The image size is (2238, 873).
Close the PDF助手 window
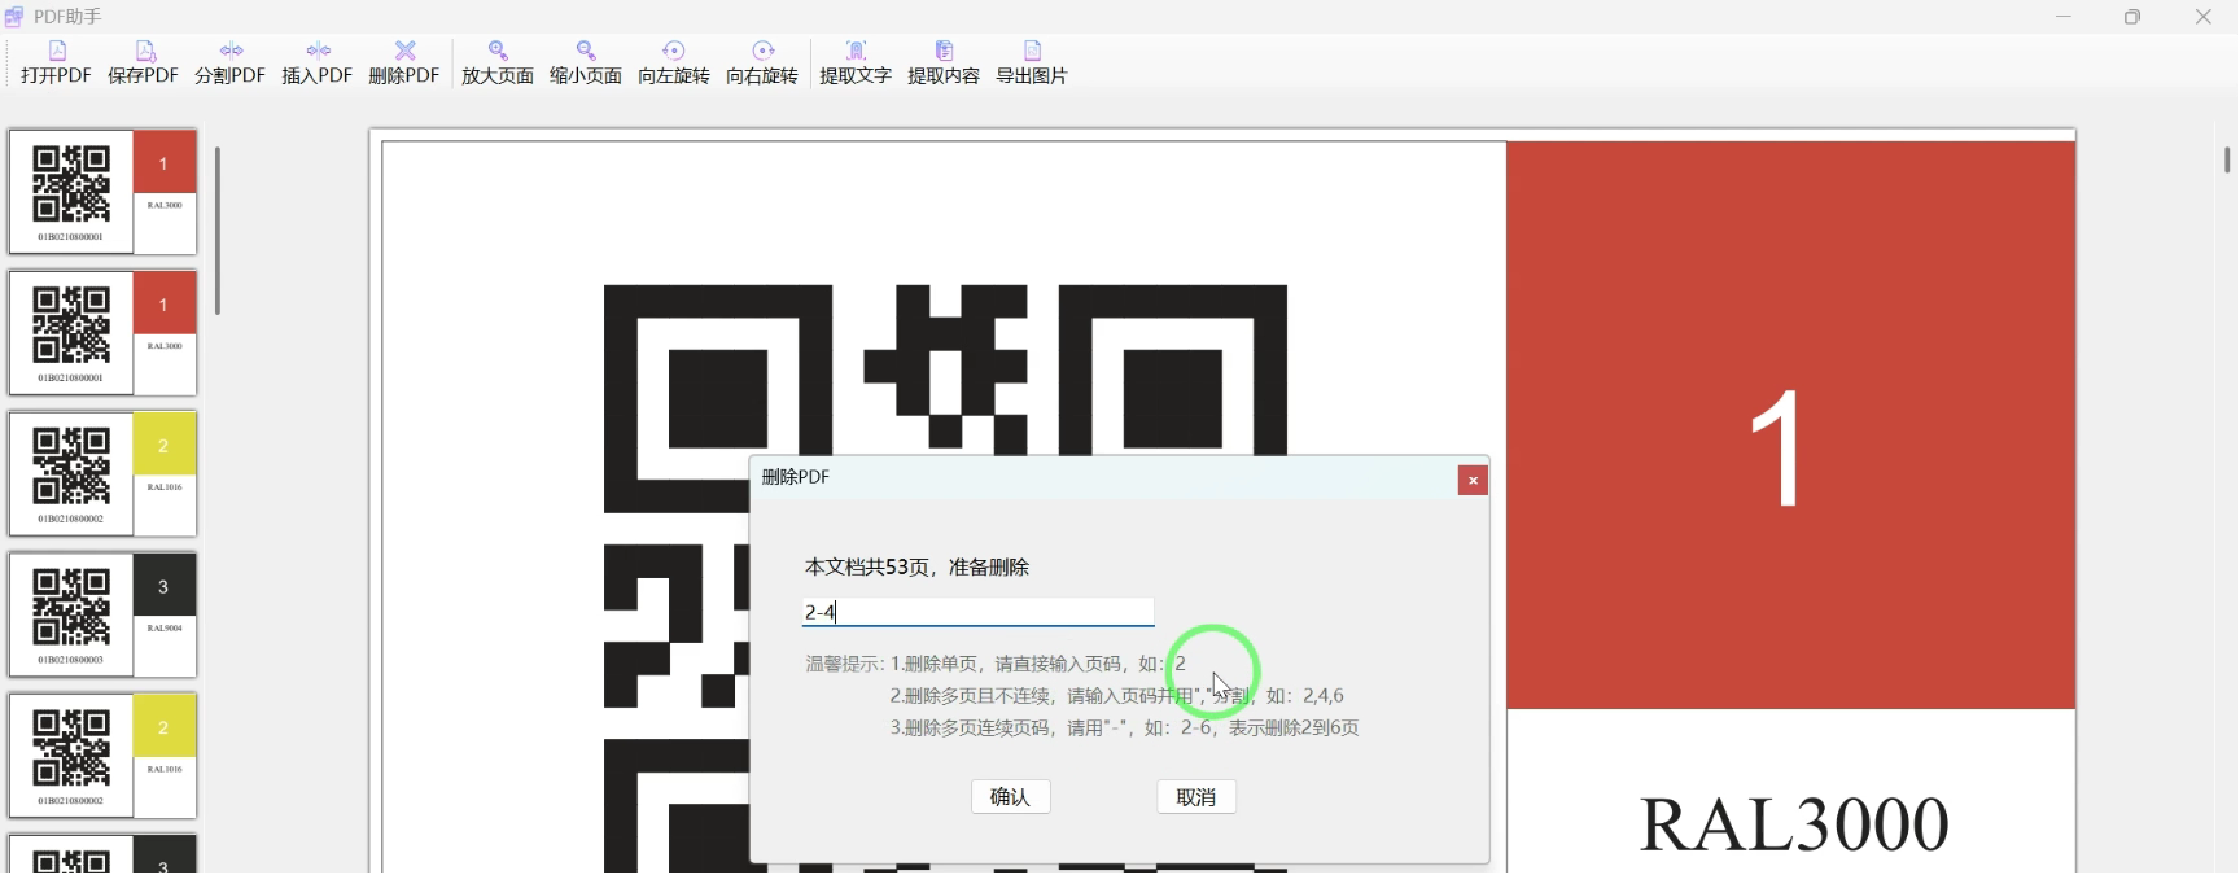coord(2203,17)
